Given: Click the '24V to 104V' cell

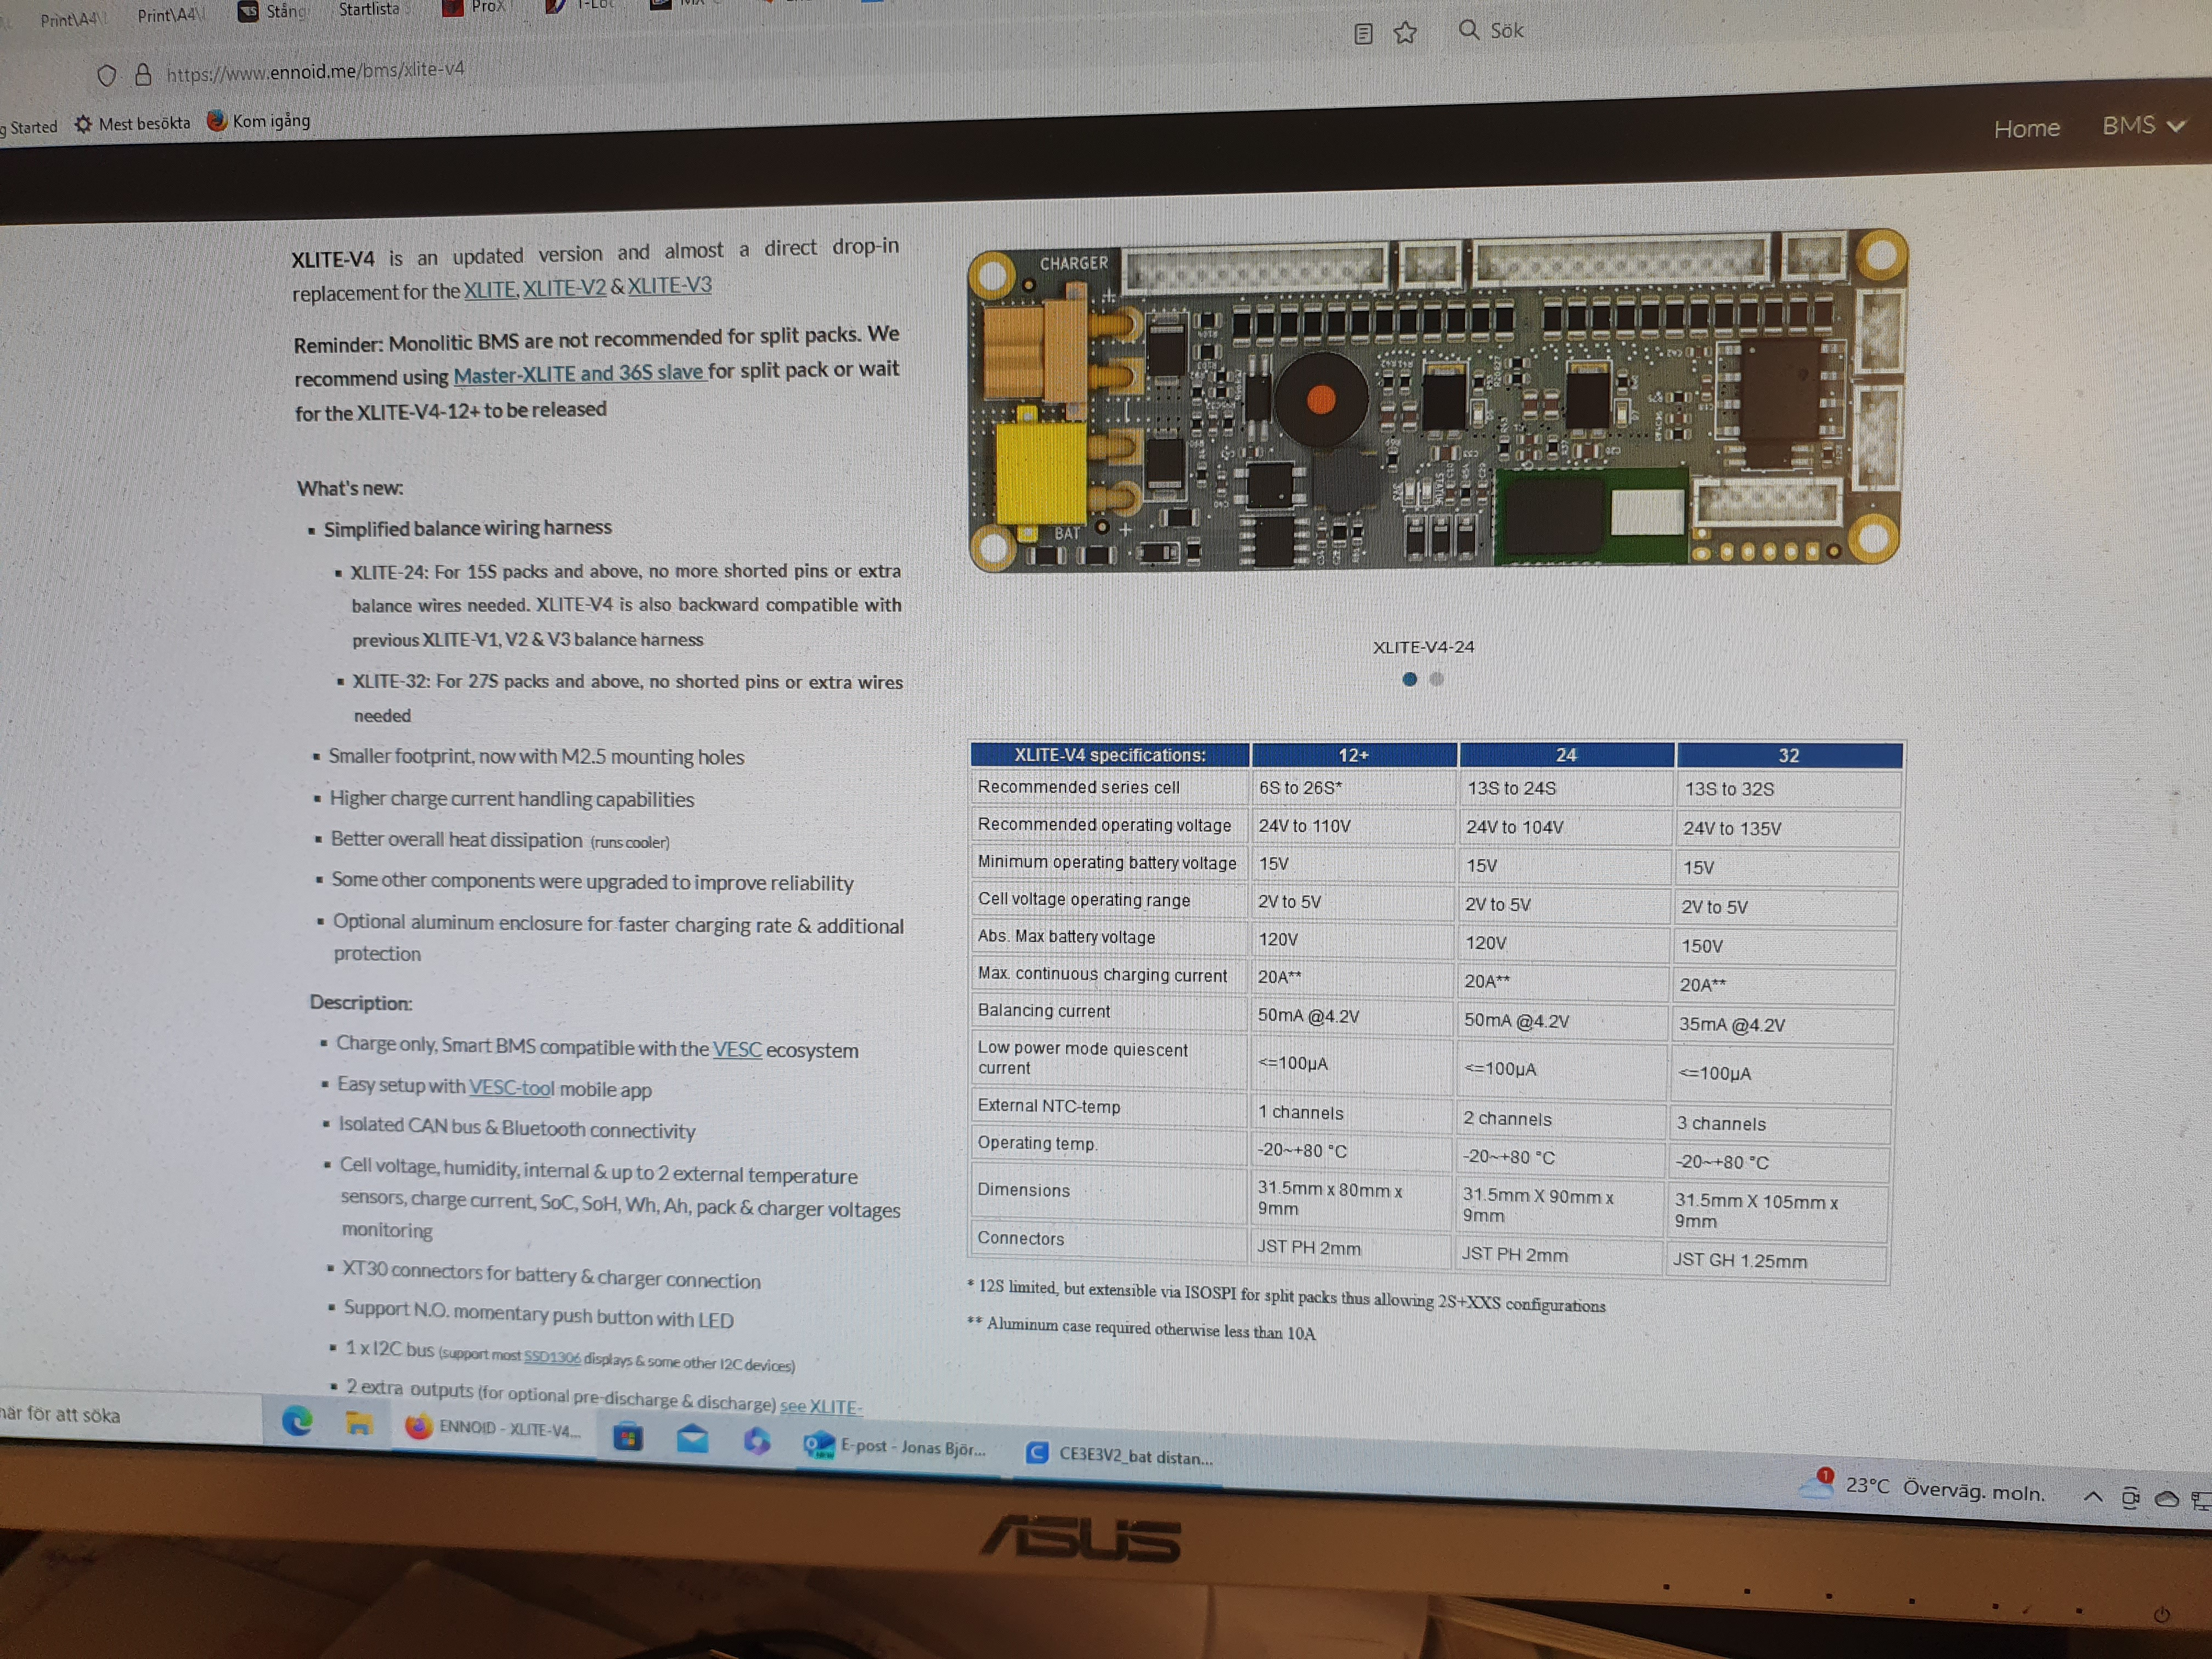Looking at the screenshot, I should tap(1565, 828).
